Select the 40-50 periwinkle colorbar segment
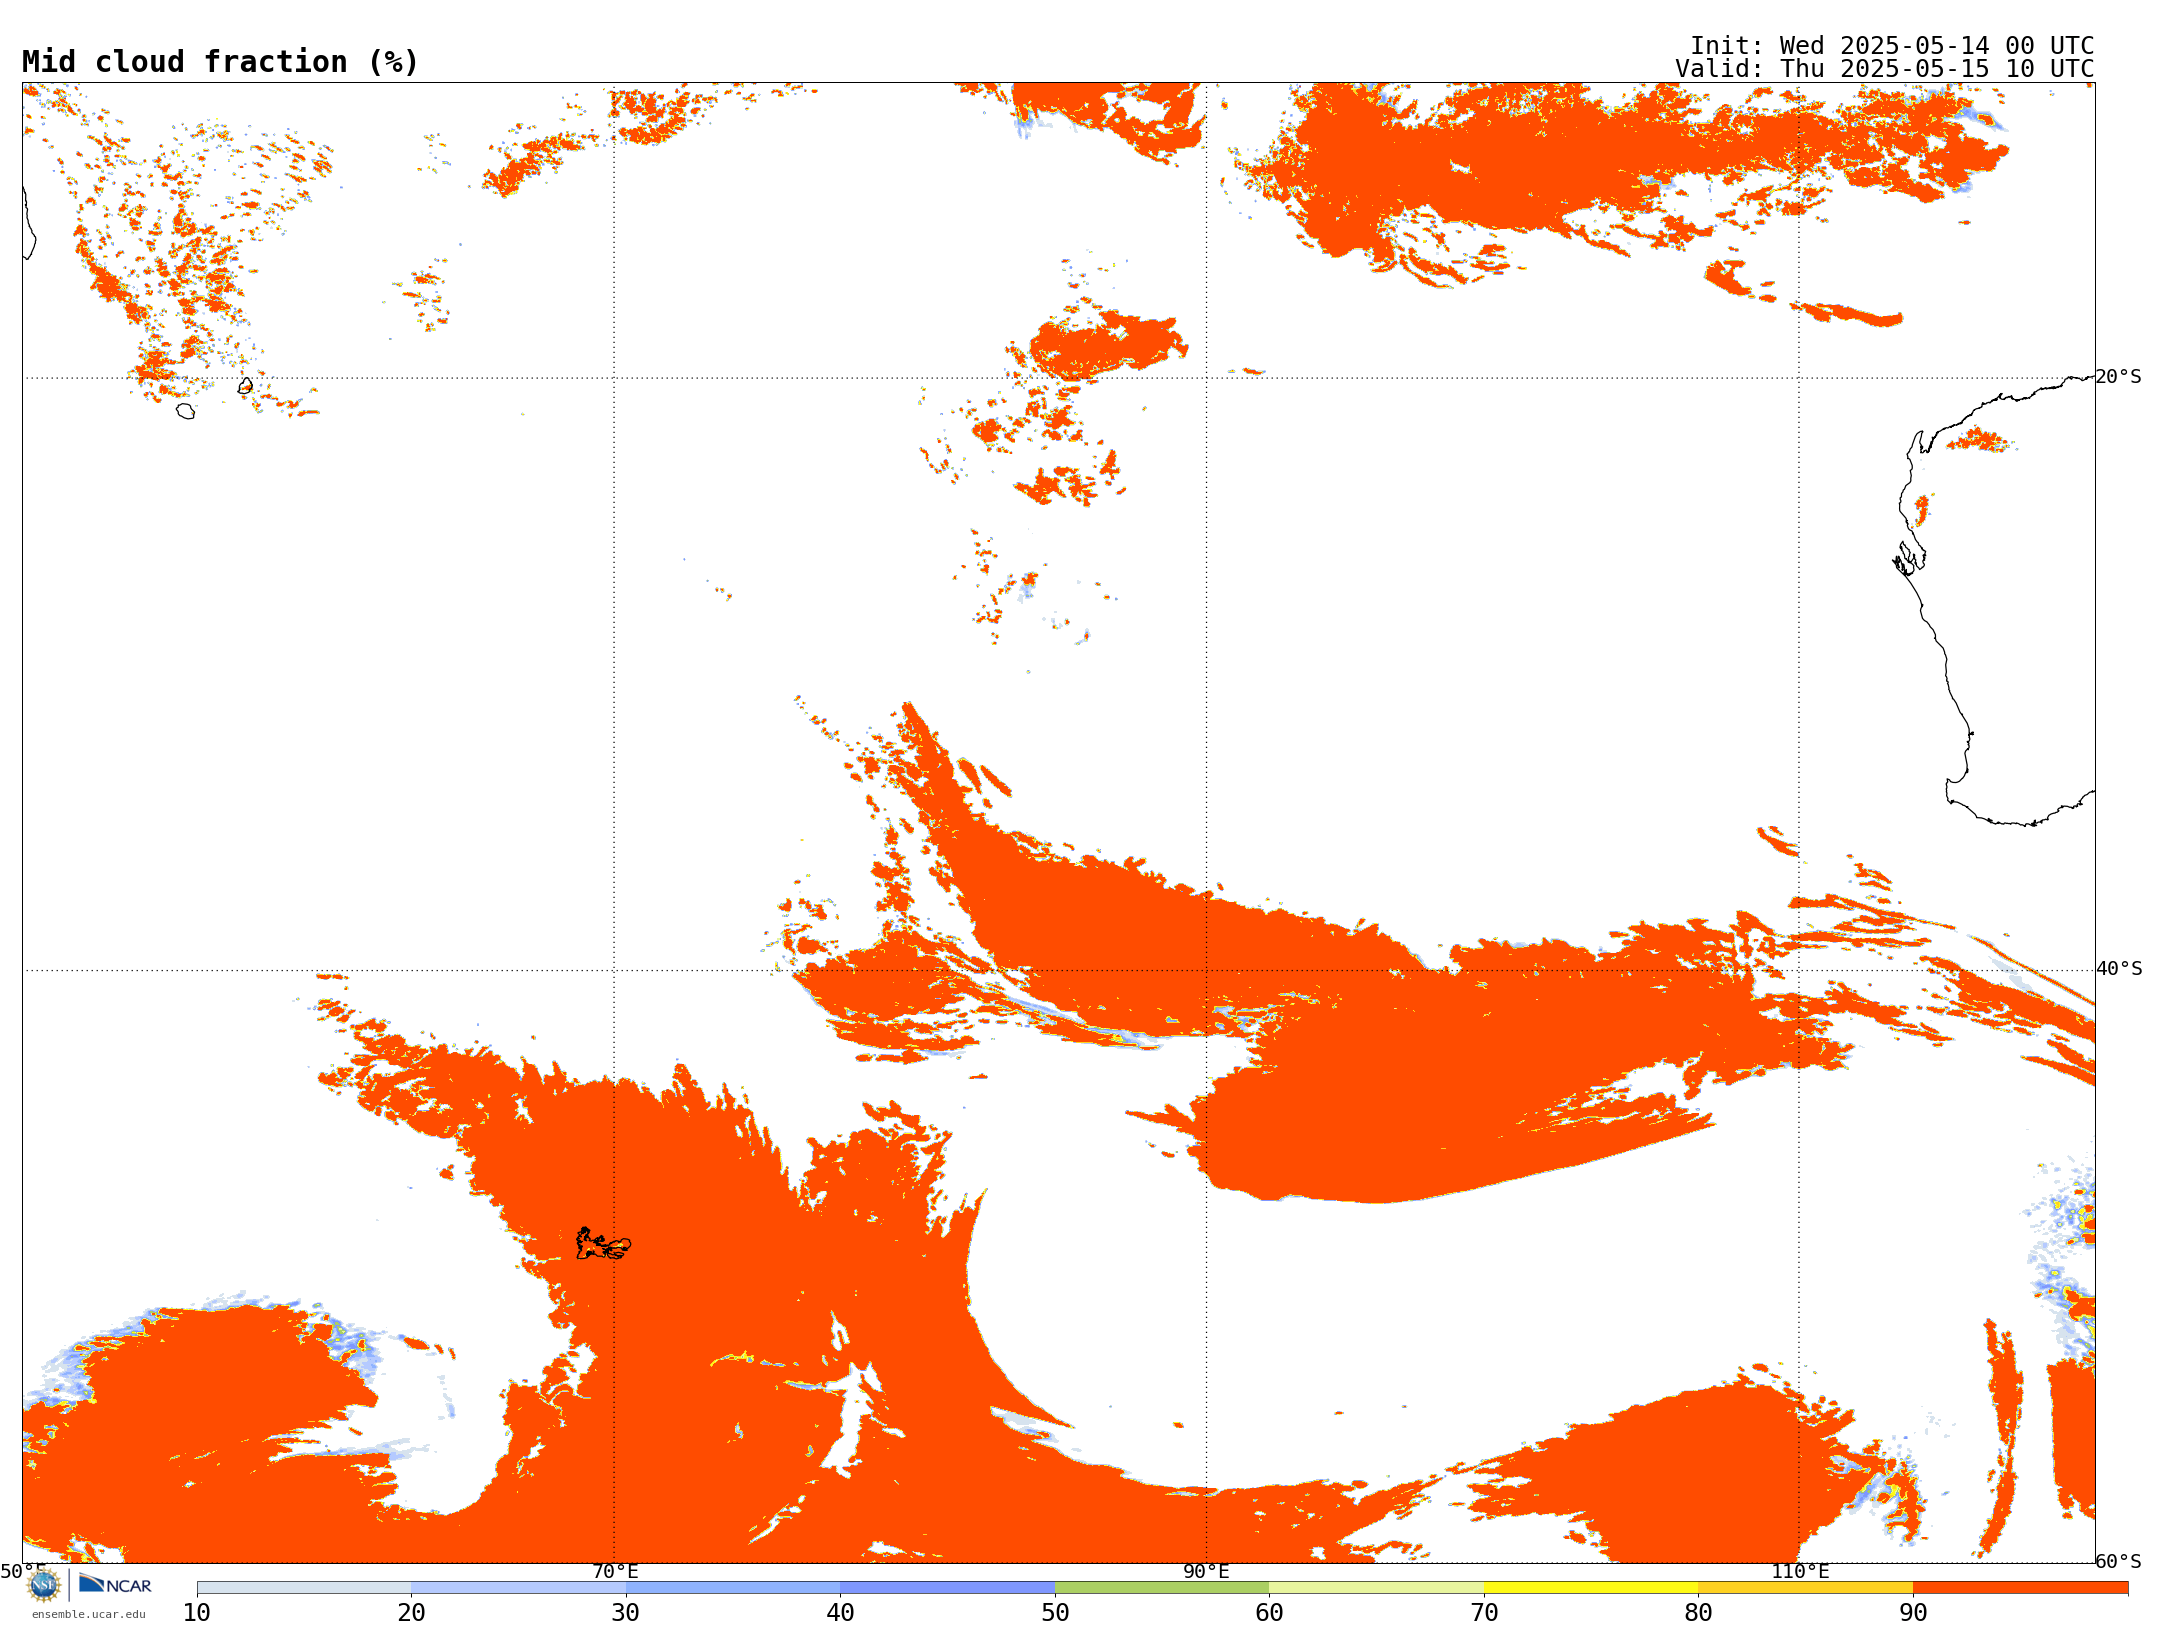Image resolution: width=2160 pixels, height=1626 pixels. coord(948,1588)
